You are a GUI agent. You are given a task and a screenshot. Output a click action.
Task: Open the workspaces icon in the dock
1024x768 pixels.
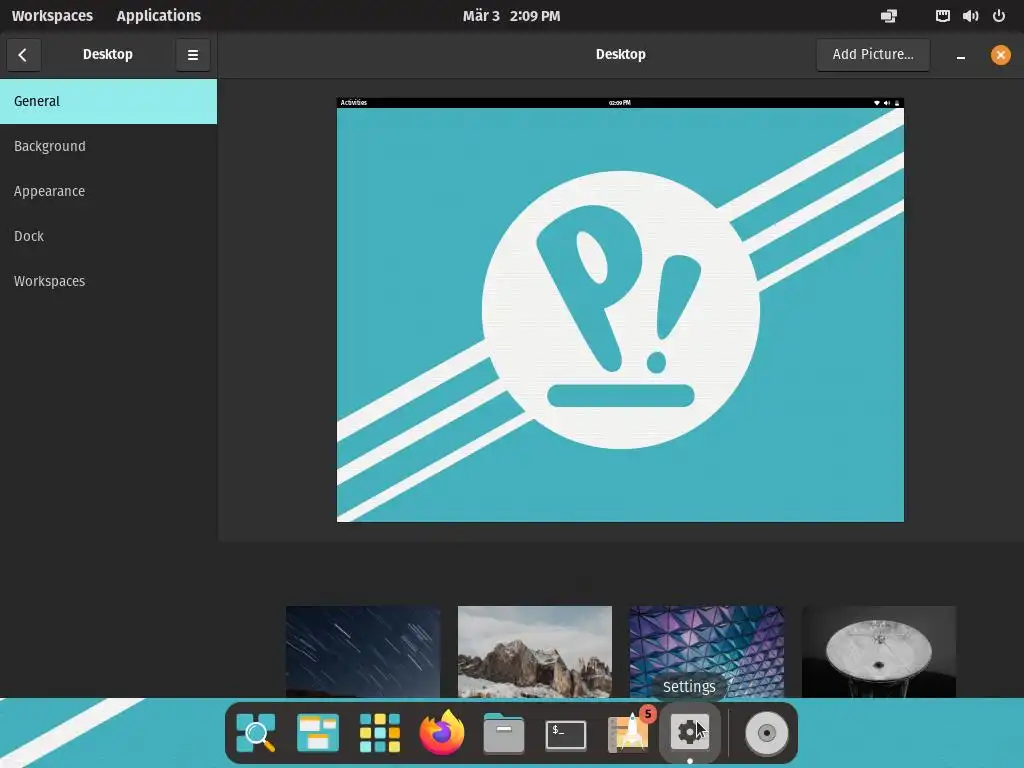[x=318, y=733]
